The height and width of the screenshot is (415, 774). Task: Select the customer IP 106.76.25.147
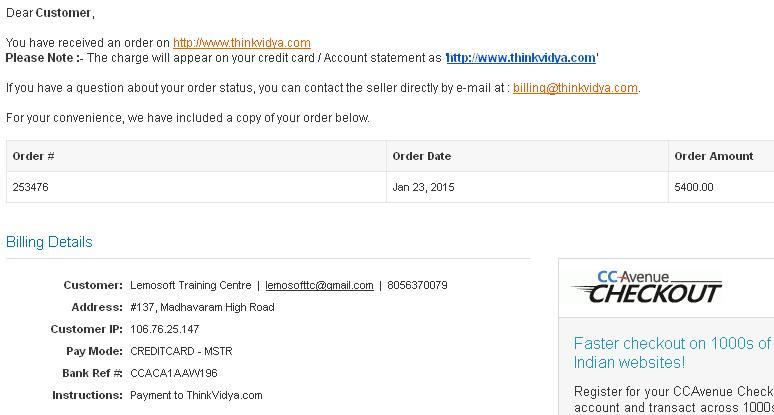click(165, 329)
